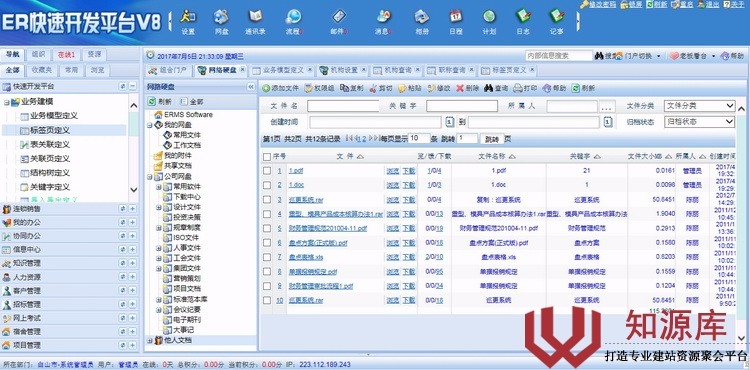The height and width of the screenshot is (370, 750).
Task: Tick checkbox for row 10 巡更系统.rar
Action: coord(267,300)
